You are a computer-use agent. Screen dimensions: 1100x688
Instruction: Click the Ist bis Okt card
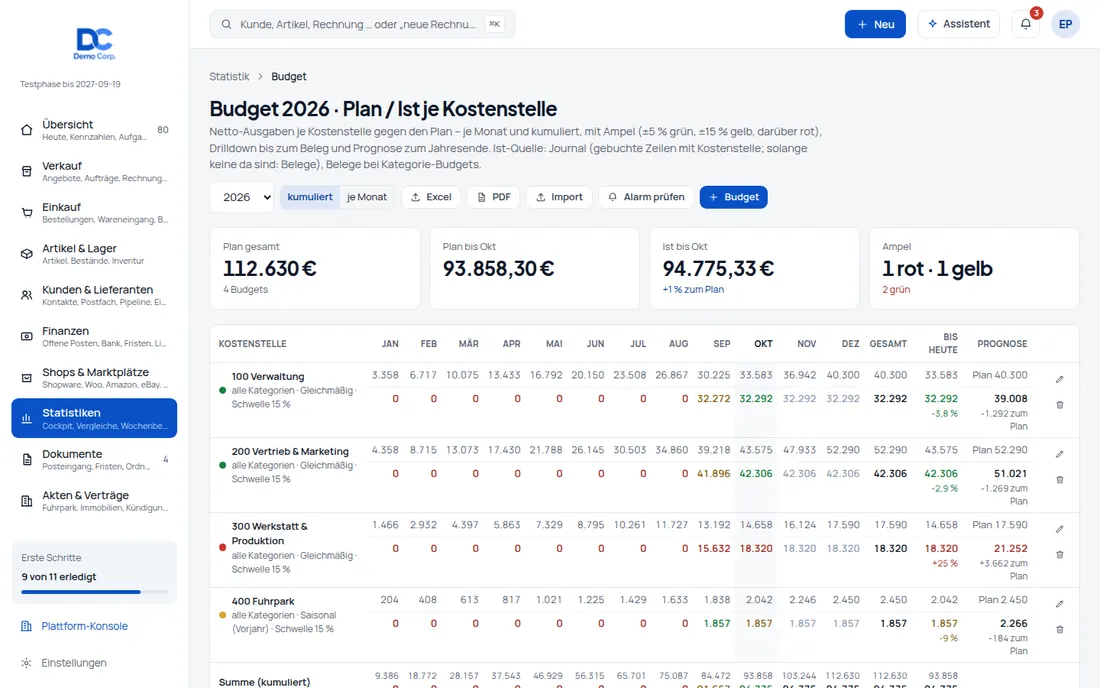tap(754, 268)
